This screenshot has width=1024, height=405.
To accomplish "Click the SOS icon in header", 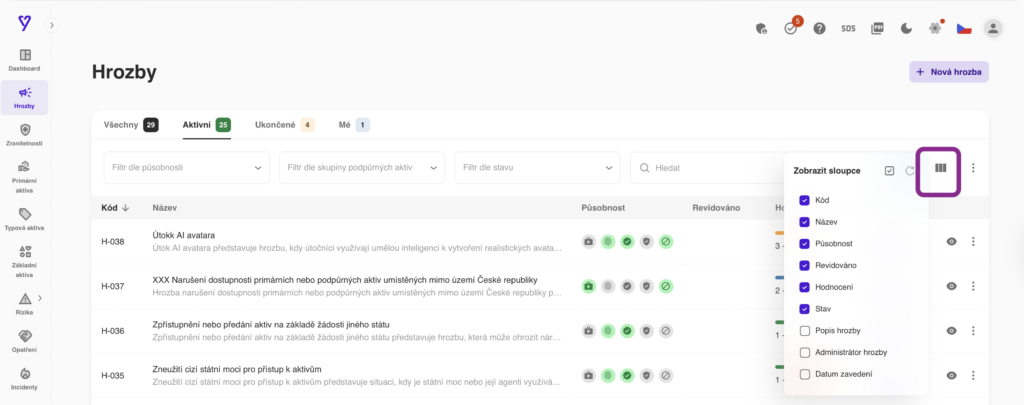I will pos(848,28).
